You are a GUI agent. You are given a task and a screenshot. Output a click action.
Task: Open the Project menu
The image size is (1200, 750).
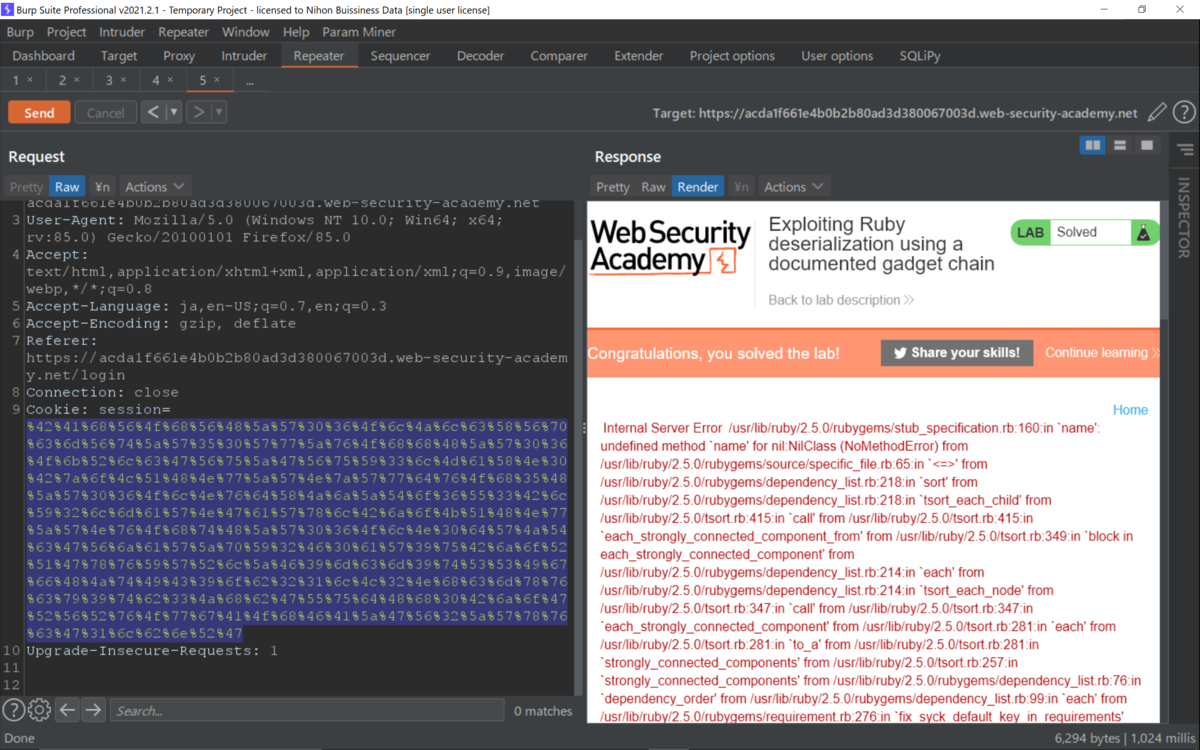67,32
